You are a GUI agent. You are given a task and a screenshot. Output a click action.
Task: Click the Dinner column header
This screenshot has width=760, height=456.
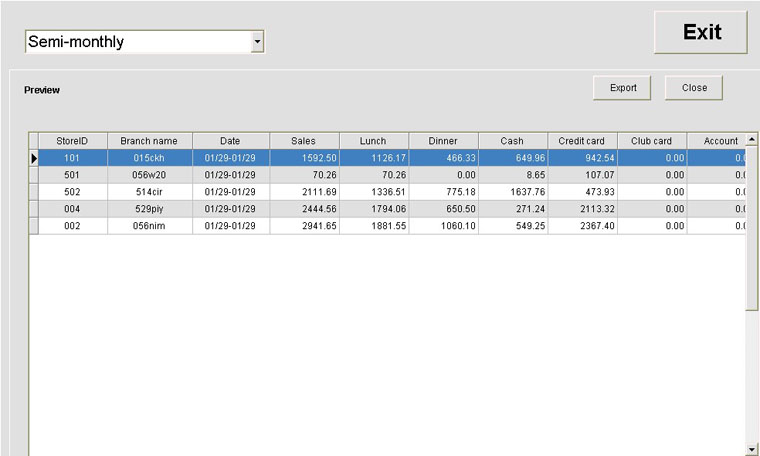(443, 141)
